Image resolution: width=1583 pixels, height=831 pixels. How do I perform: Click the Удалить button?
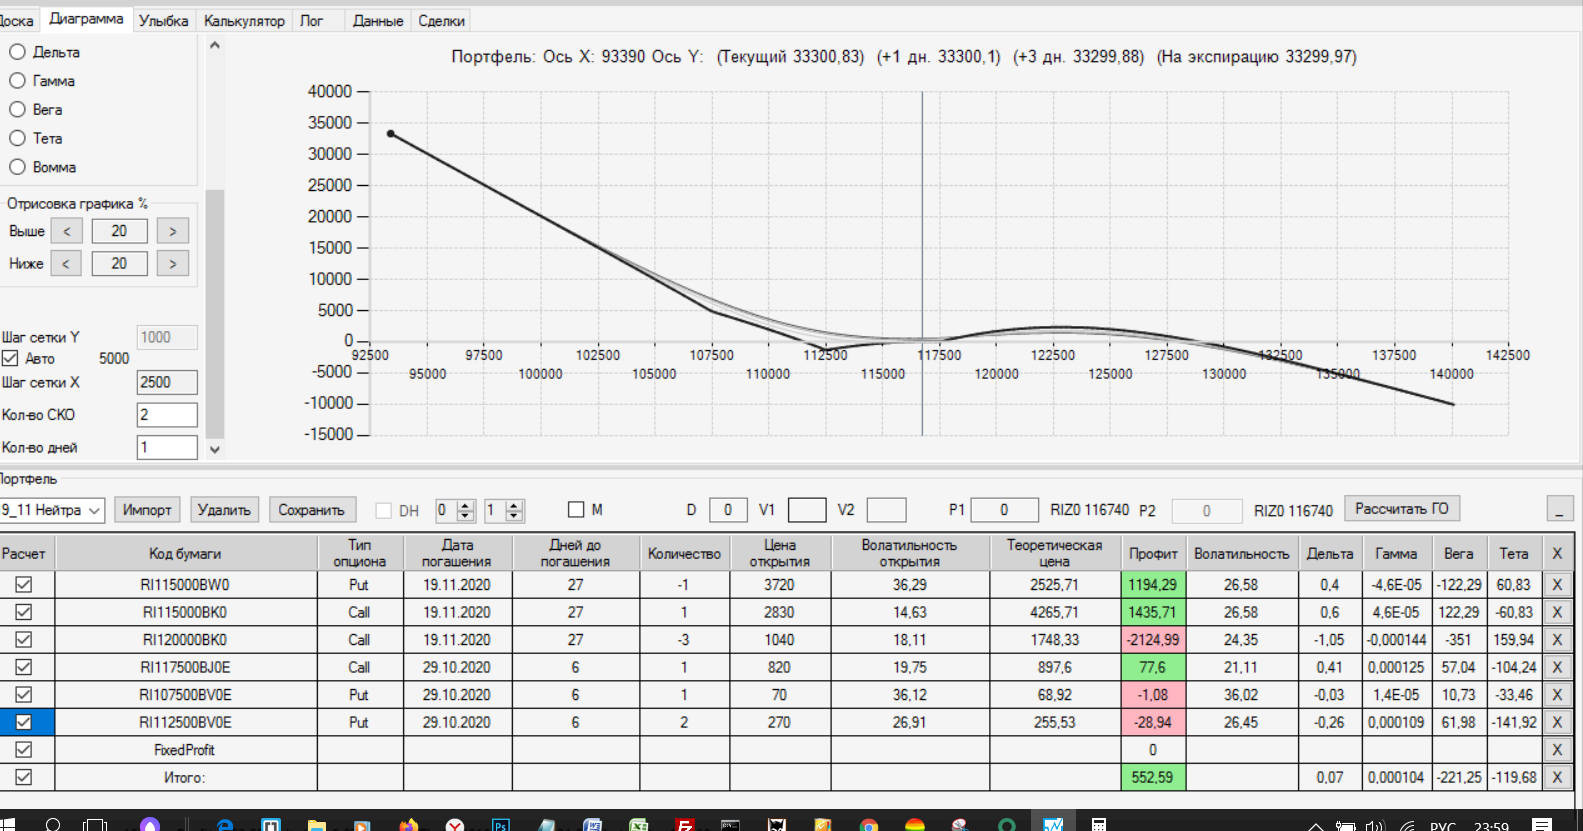click(224, 510)
